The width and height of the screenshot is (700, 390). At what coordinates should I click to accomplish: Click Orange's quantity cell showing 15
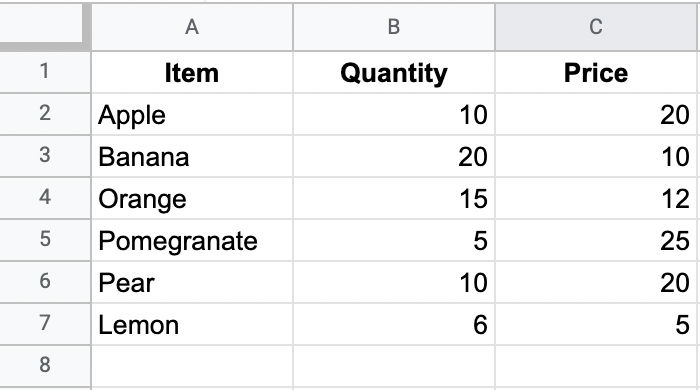[394, 198]
